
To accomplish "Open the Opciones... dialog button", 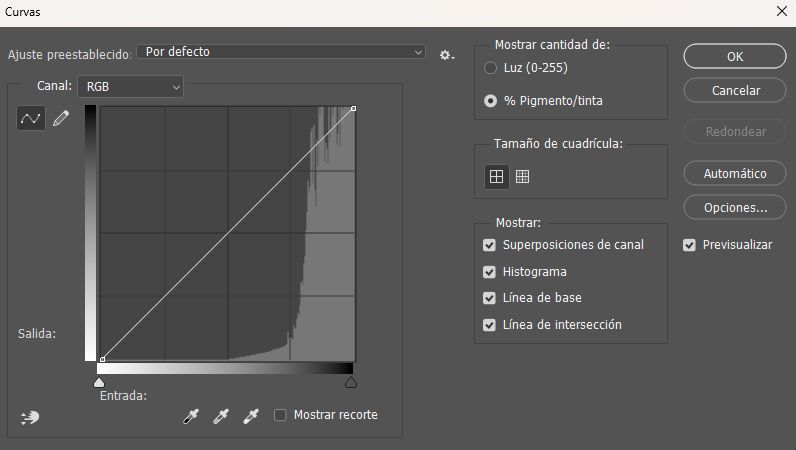I will pos(735,207).
